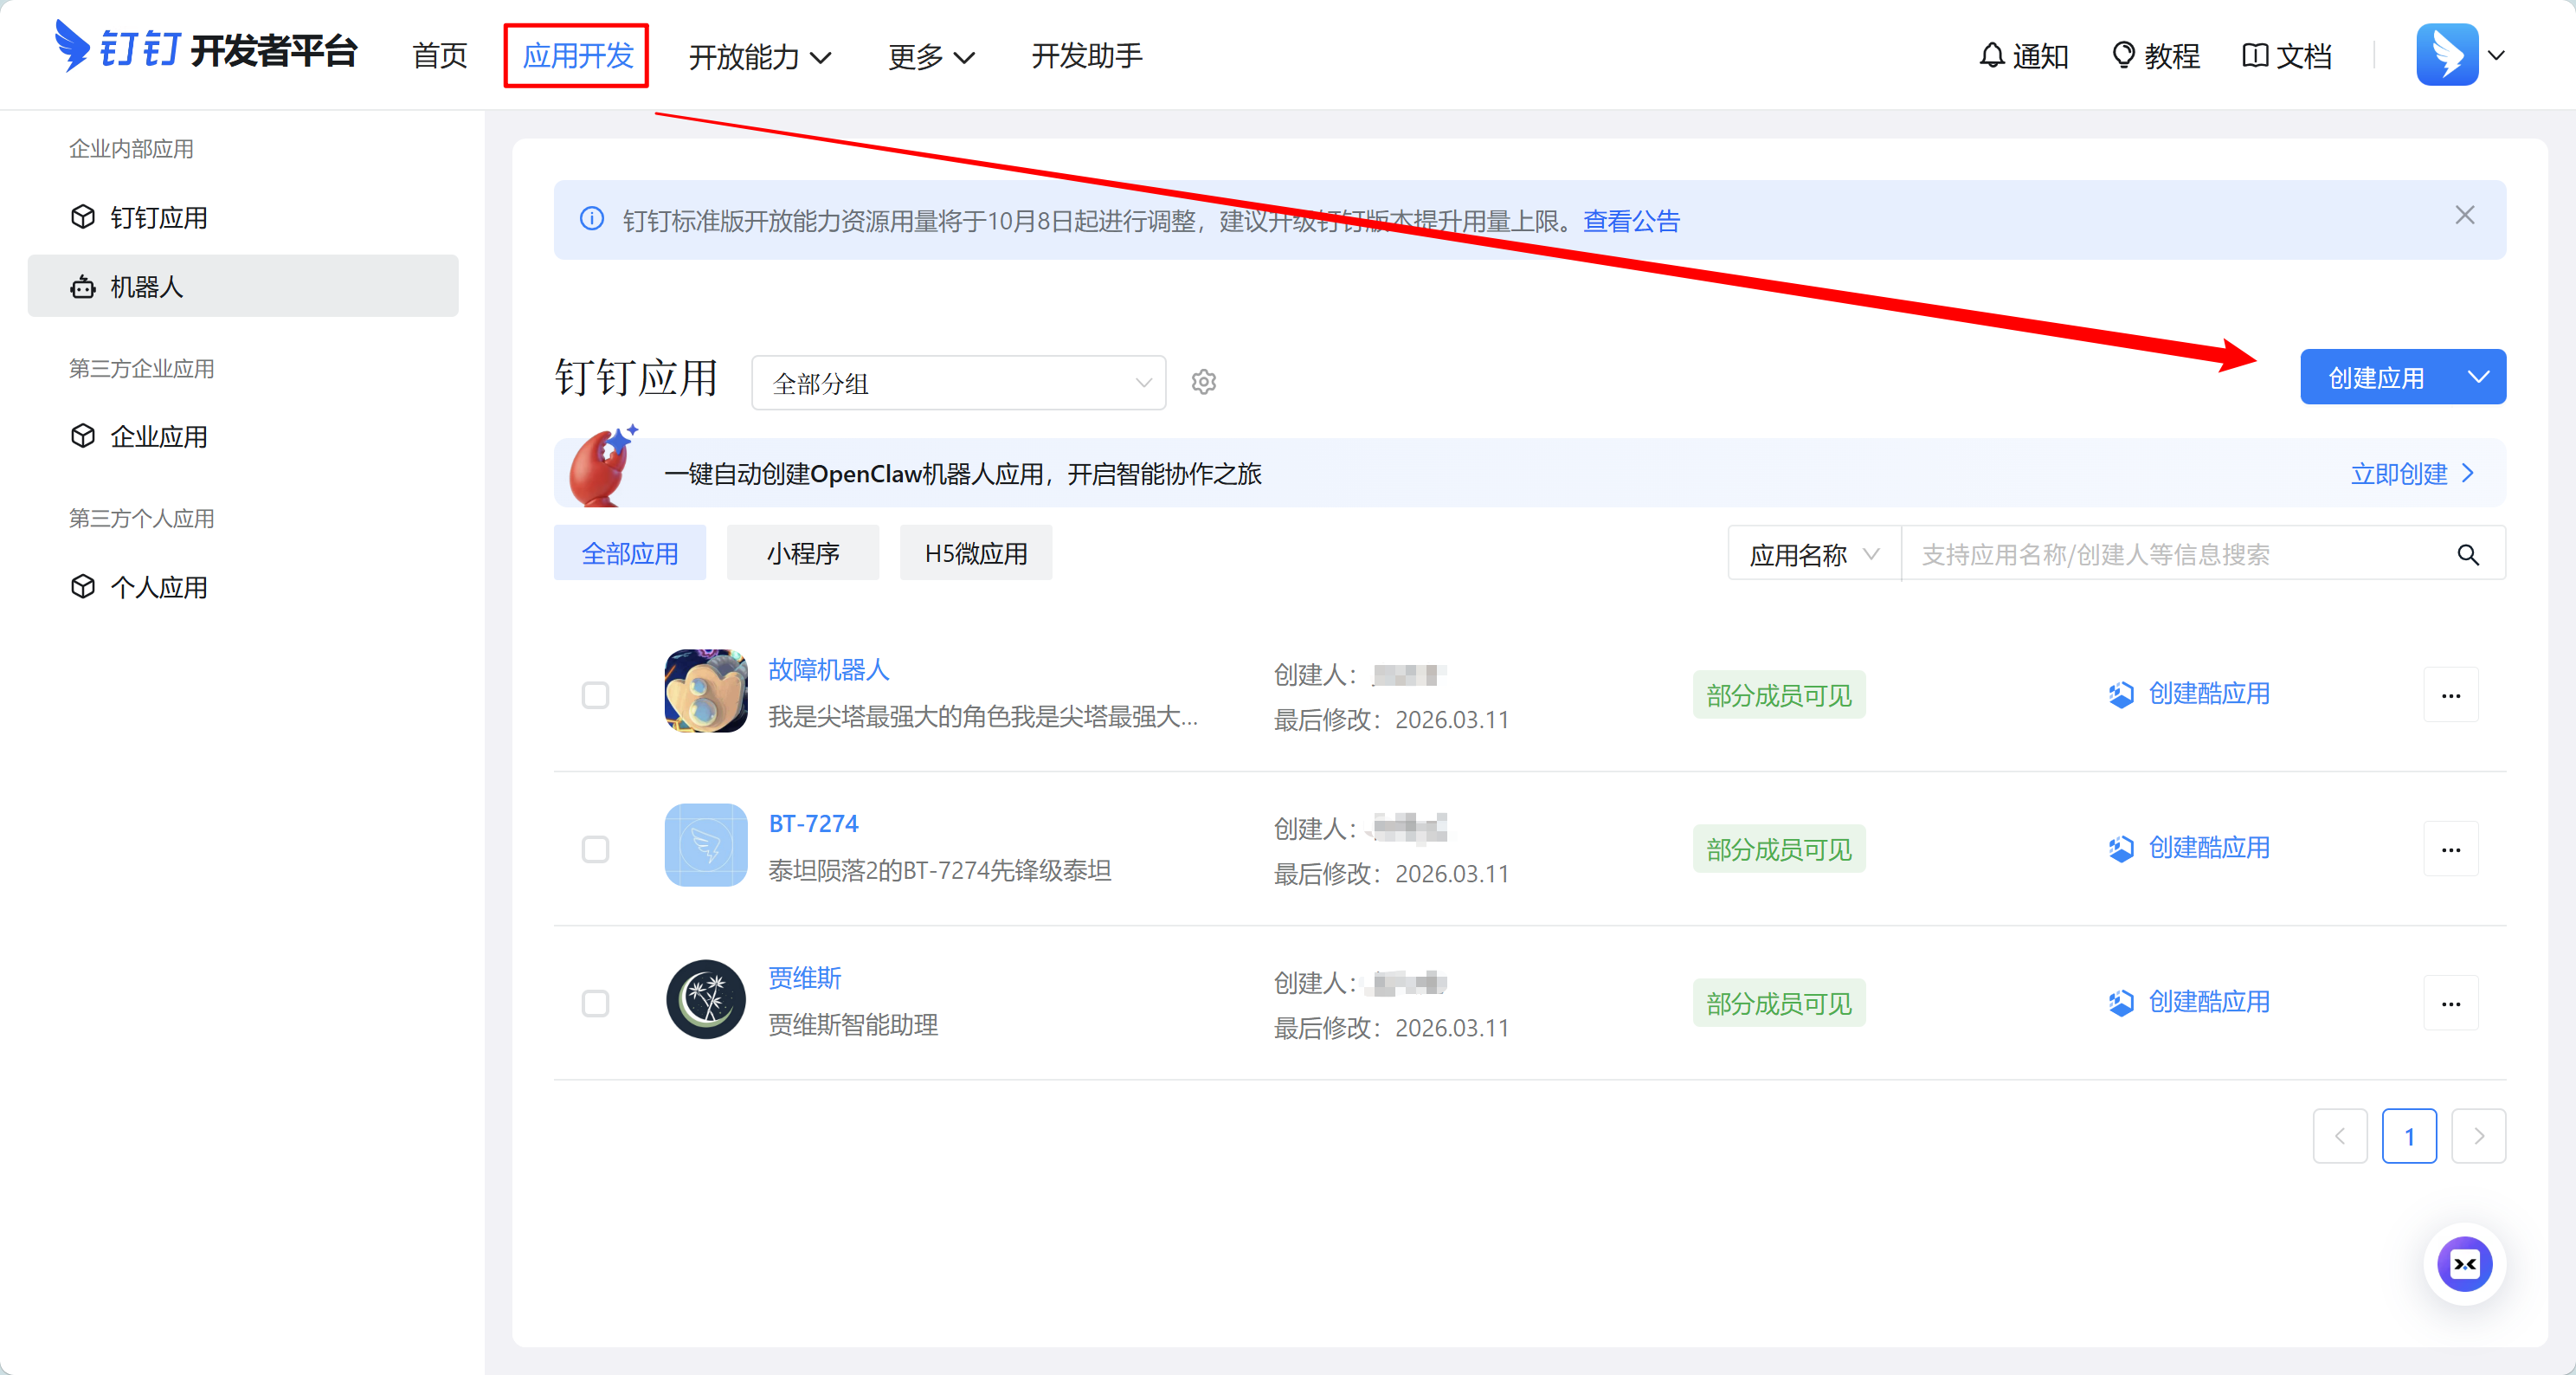Click the user avatar in header
The height and width of the screenshot is (1375, 2576).
pyautogui.click(x=2446, y=55)
